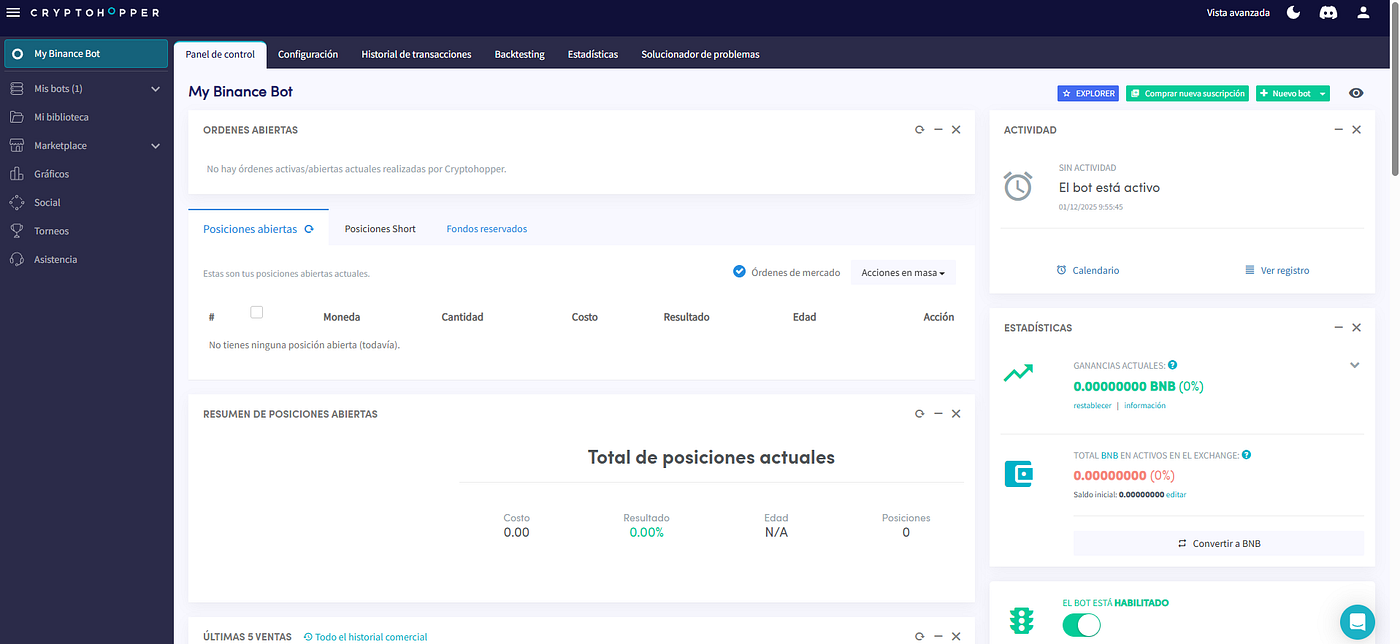Select Fondos reservados tab
The width and height of the screenshot is (1400, 644).
[x=487, y=229]
